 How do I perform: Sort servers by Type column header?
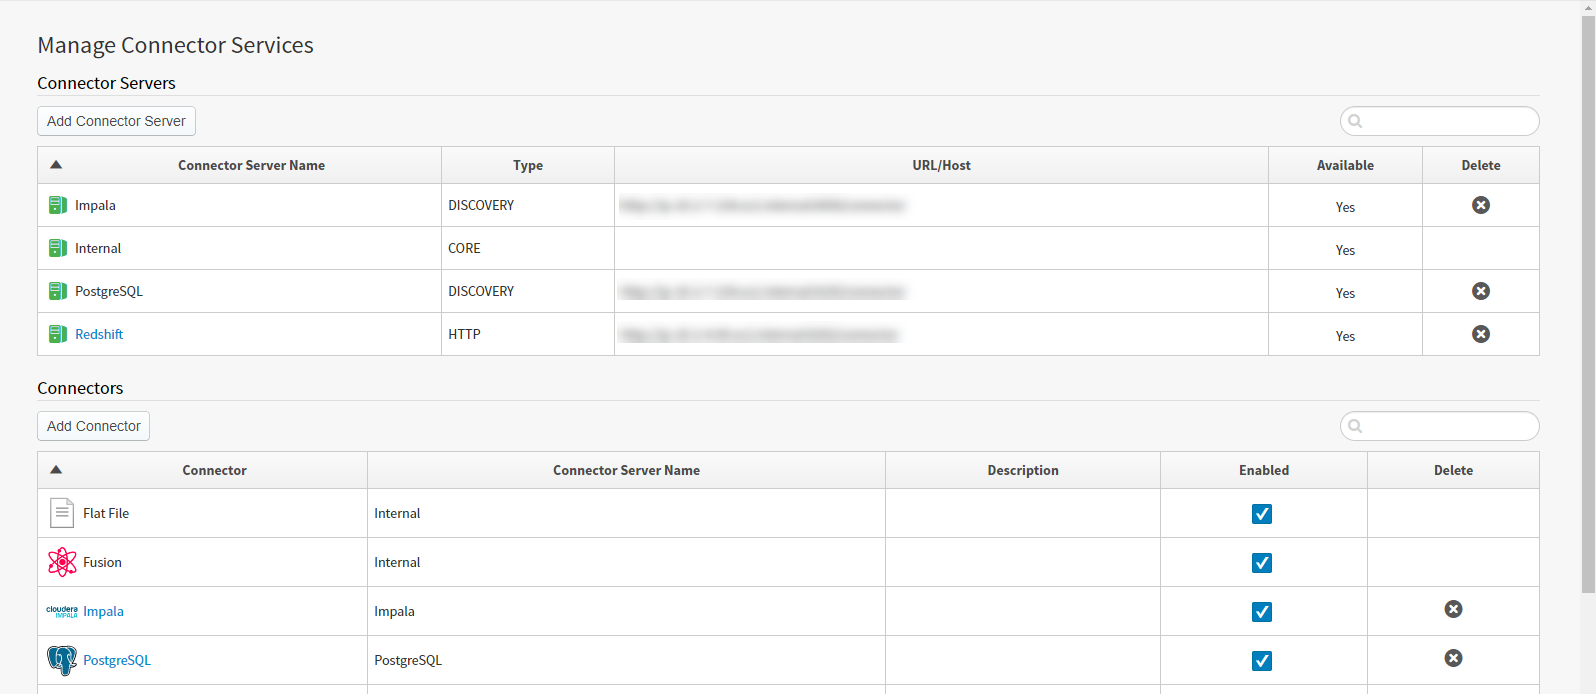pyautogui.click(x=528, y=166)
